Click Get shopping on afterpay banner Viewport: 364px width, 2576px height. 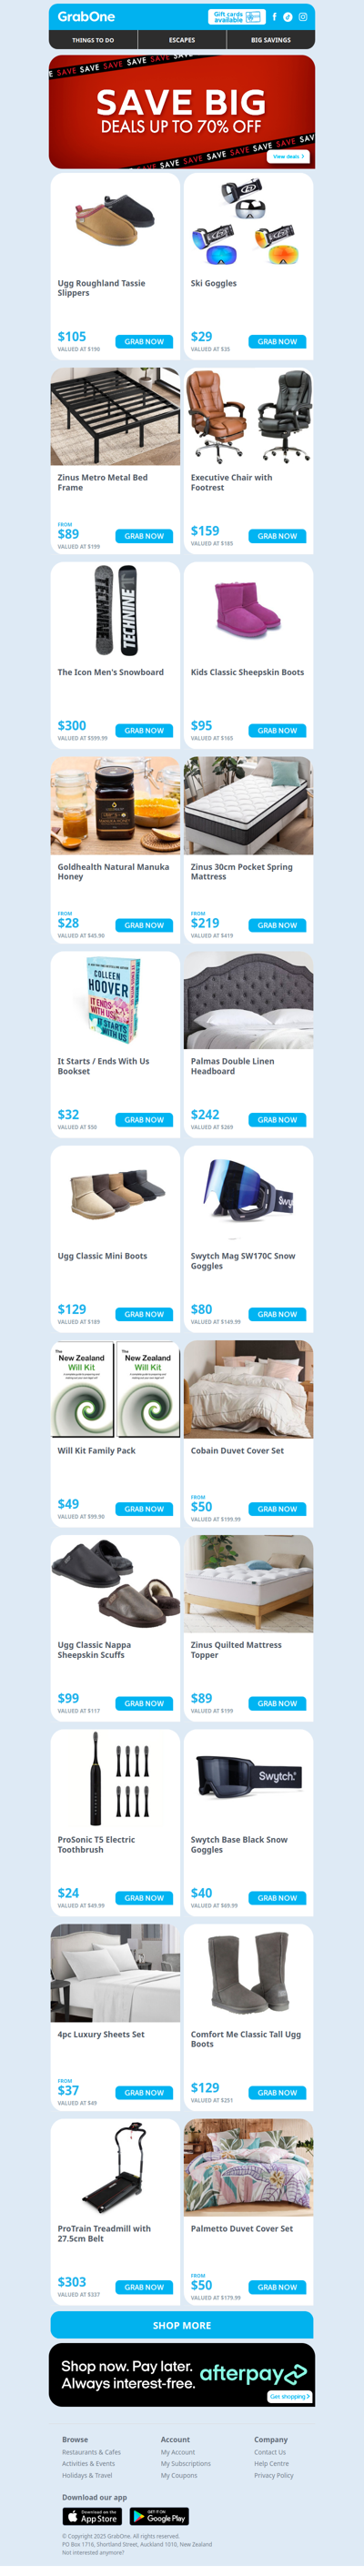[289, 2396]
